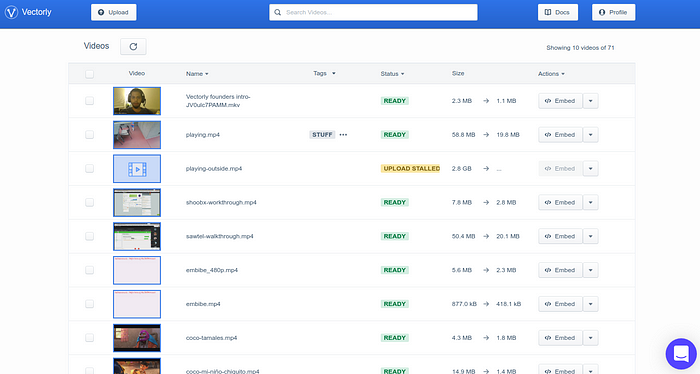Viewport: 700px width, 374px height.
Task: Click Embed for shoobx-workthrough.mp4
Action: coord(560,203)
